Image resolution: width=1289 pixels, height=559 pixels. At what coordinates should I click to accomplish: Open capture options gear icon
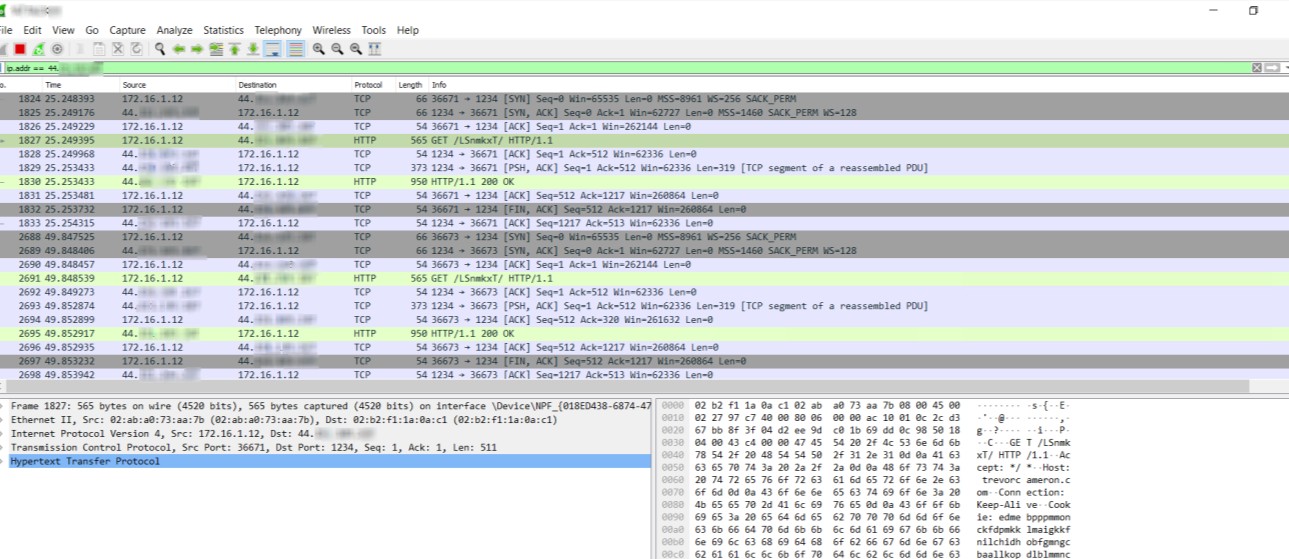(57, 48)
